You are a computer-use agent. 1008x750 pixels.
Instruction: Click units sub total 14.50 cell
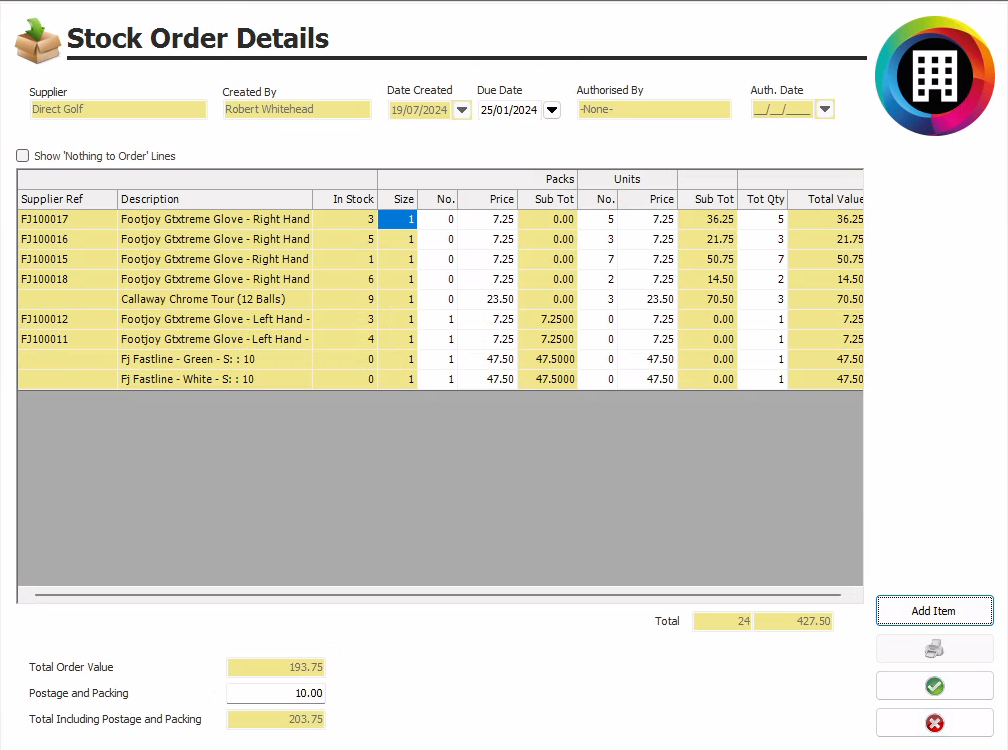pos(708,279)
